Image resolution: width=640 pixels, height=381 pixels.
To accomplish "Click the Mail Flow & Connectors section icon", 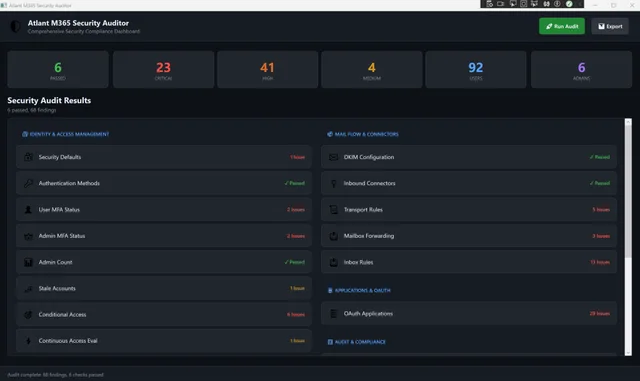I will pyautogui.click(x=330, y=134).
